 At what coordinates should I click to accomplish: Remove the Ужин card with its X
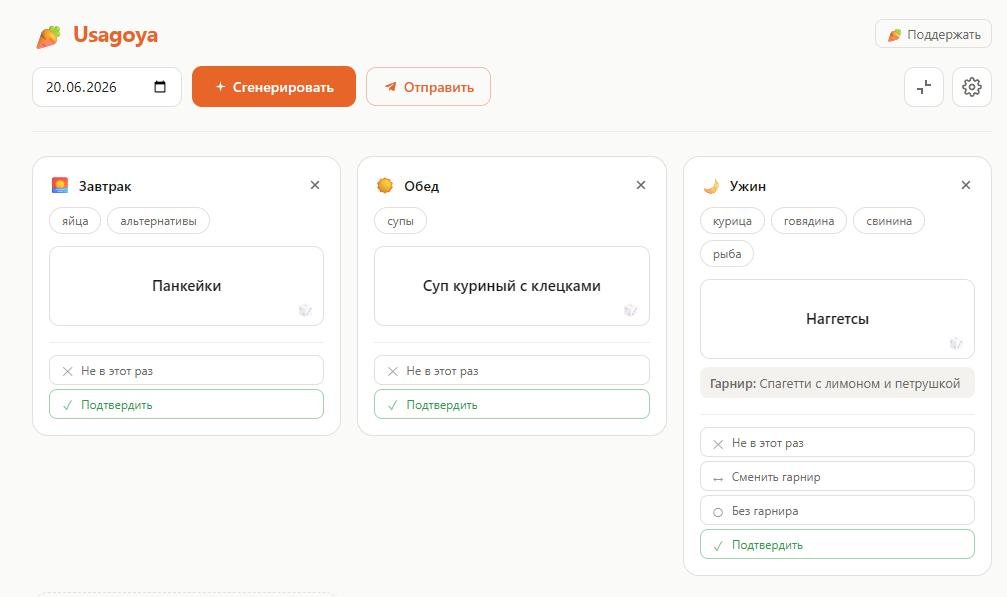click(965, 185)
